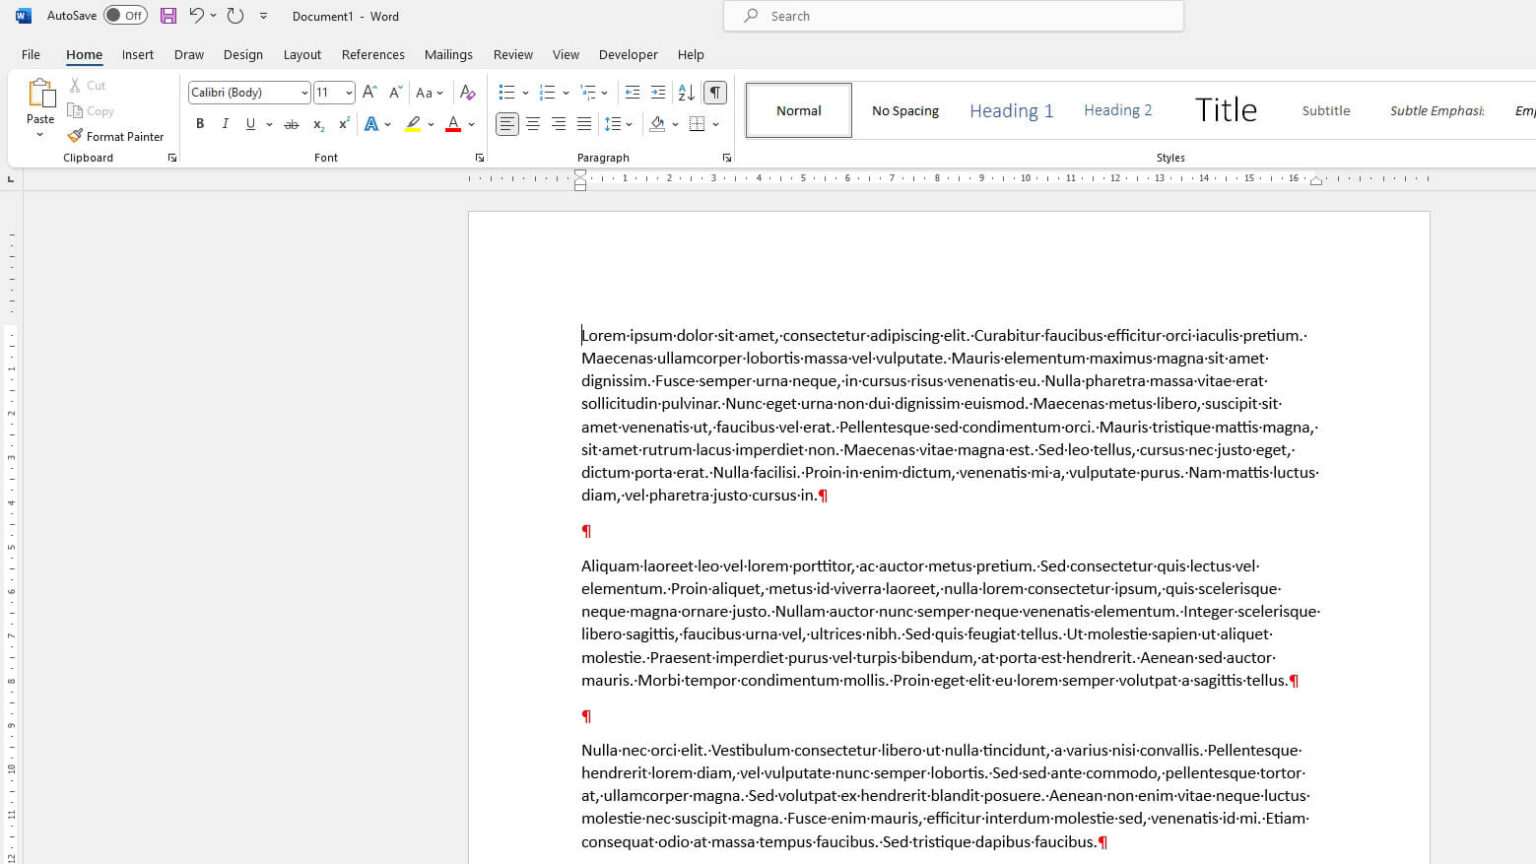Highlight text with yellow highlighter
1536x864 pixels.
(x=412, y=124)
